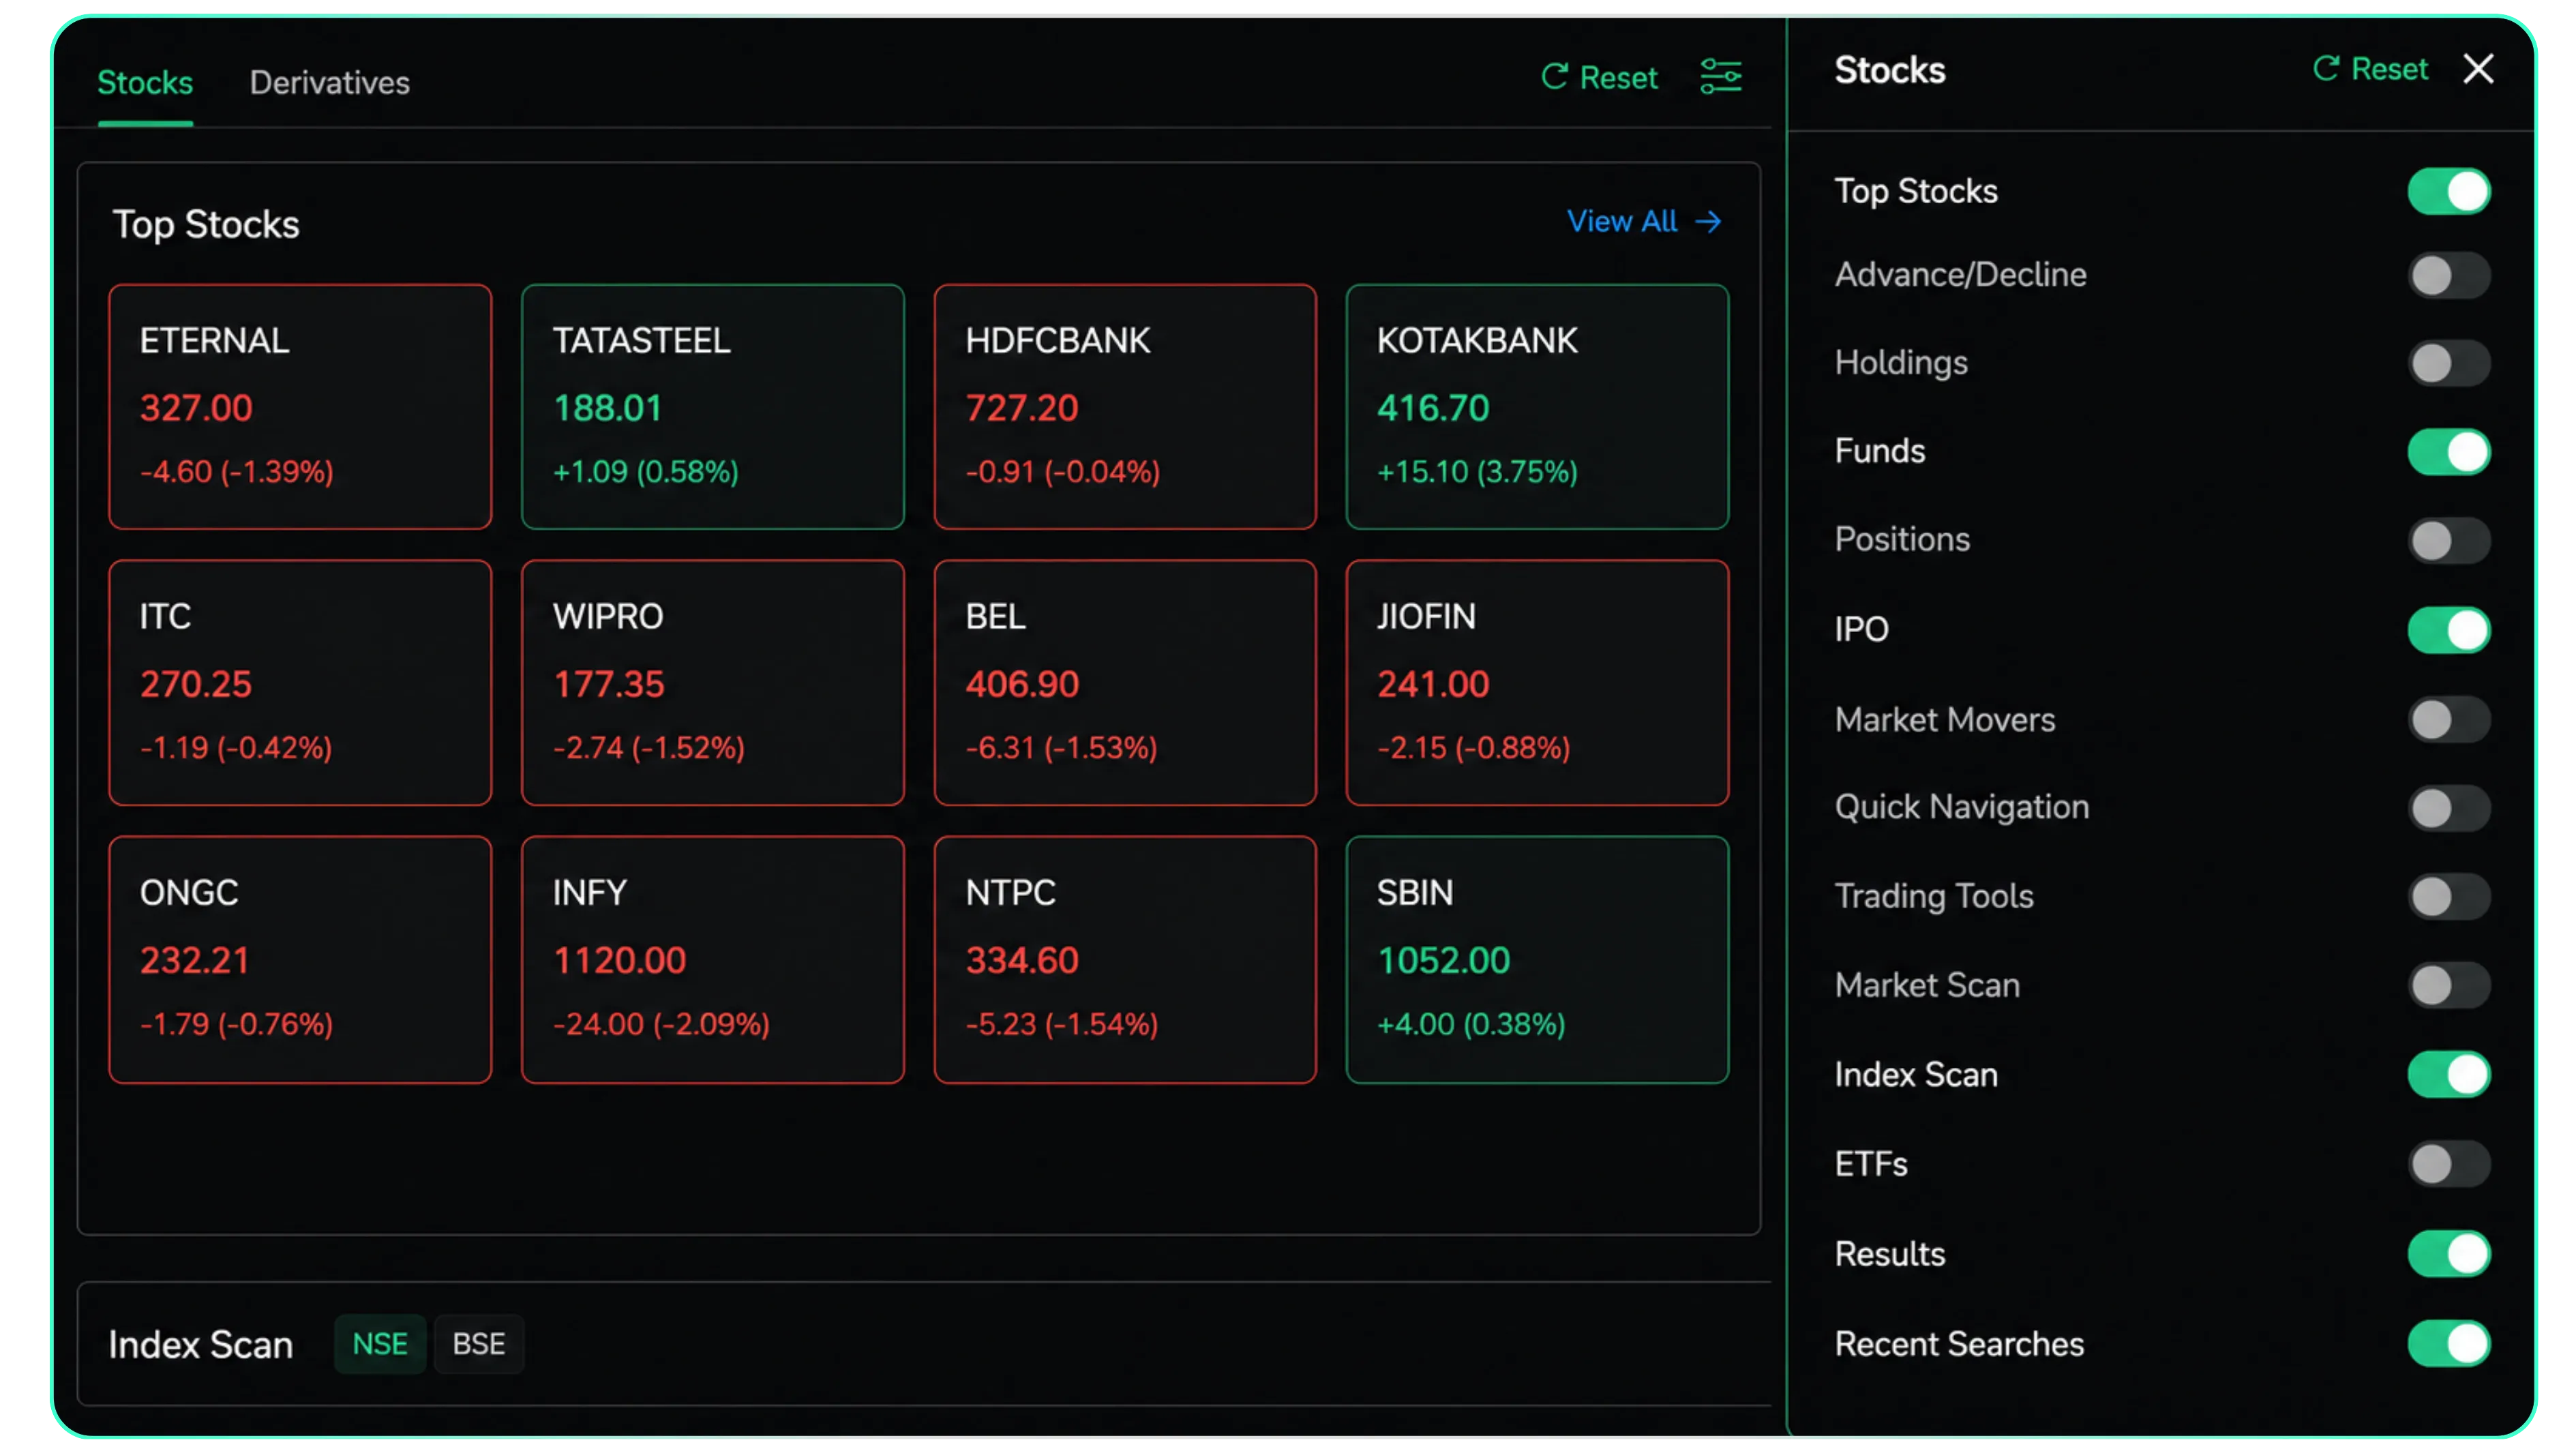Select the ONGC stock card
2576x1449 pixels.
point(300,960)
